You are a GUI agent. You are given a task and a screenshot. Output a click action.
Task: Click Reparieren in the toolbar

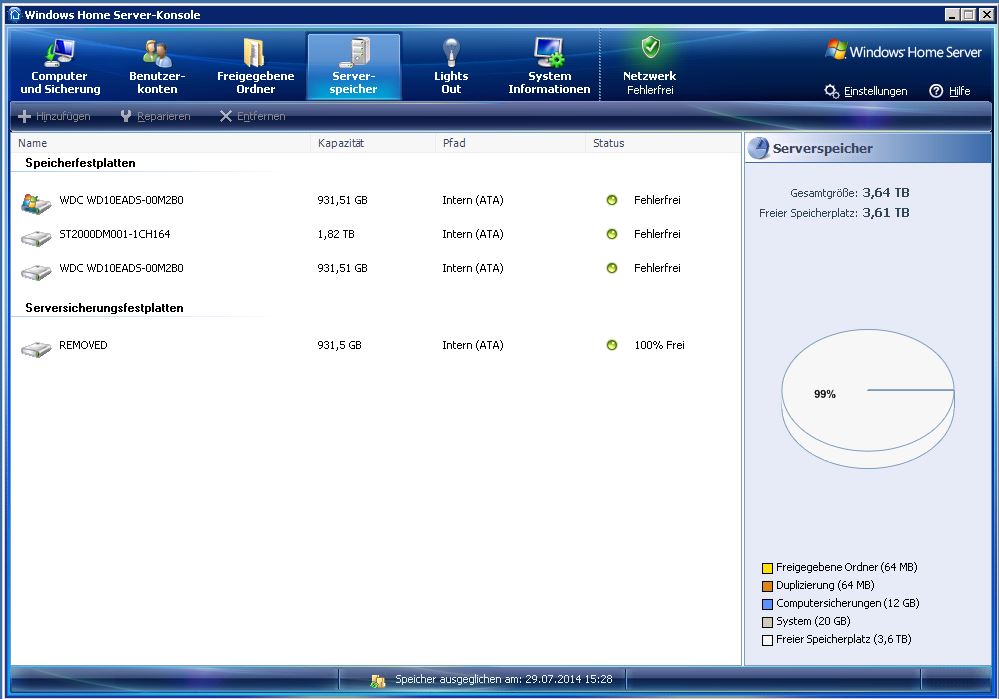pos(155,116)
